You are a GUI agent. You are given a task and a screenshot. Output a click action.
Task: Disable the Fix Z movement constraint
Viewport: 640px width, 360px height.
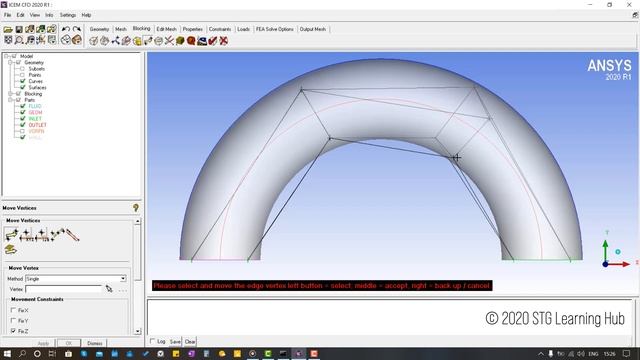(13, 331)
